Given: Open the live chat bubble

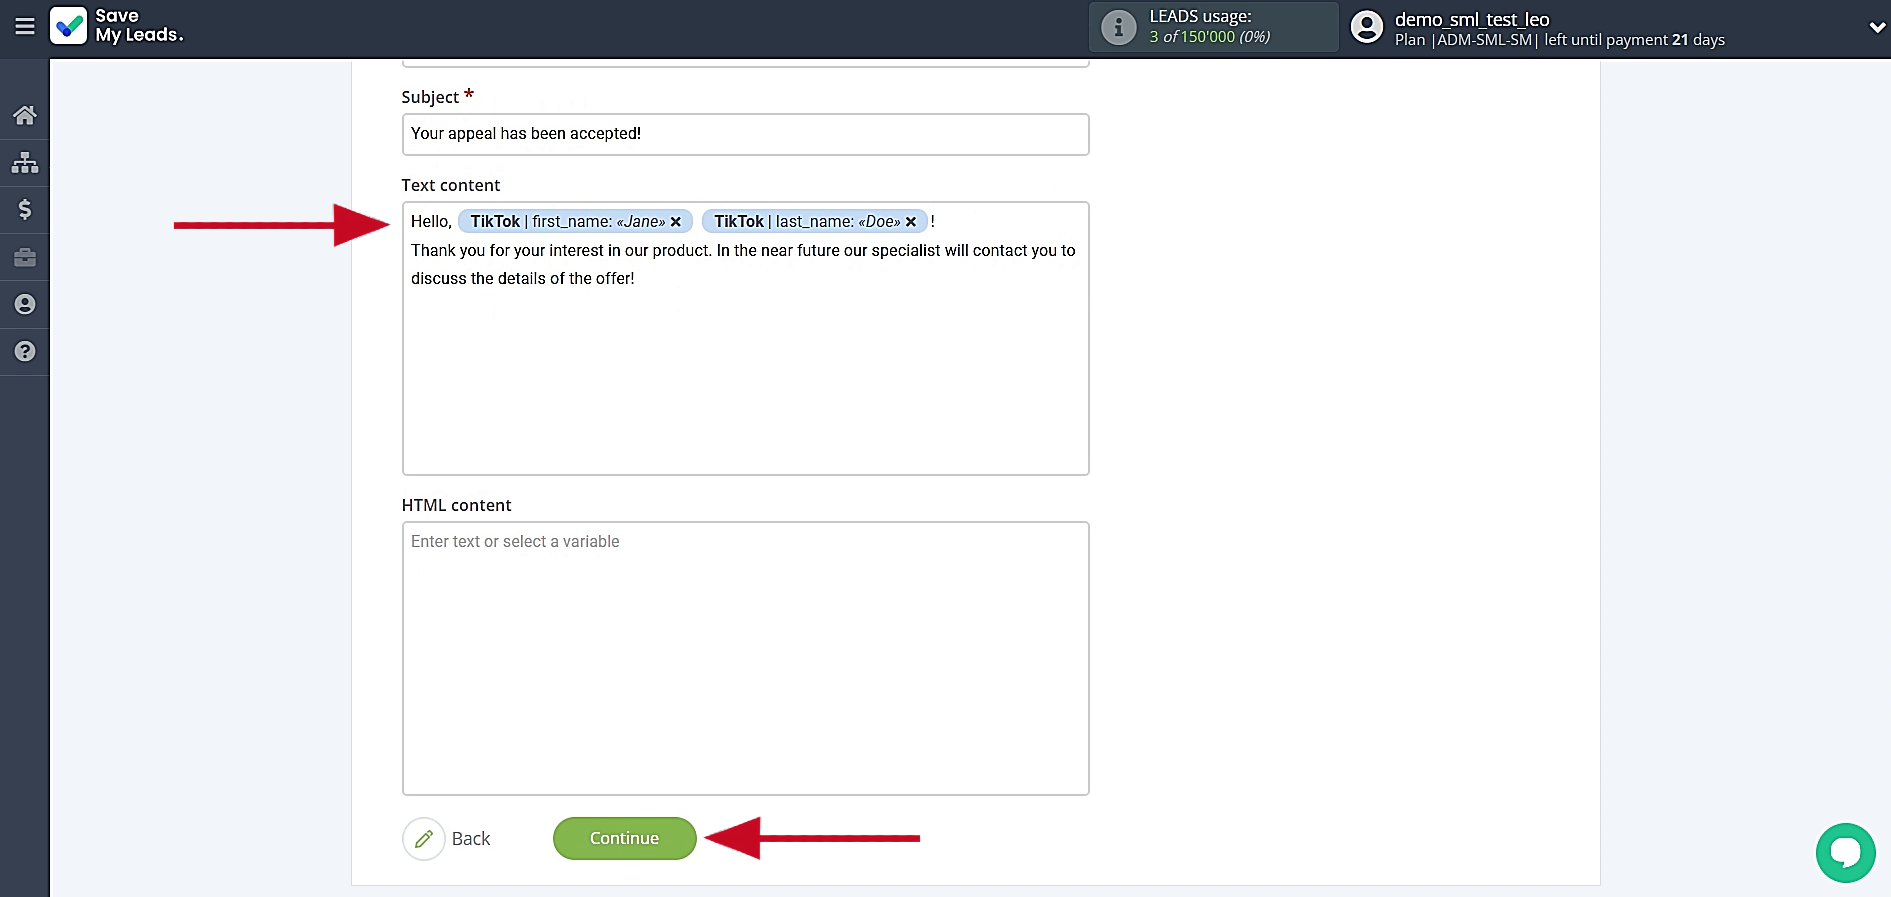Looking at the screenshot, I should coord(1845,853).
